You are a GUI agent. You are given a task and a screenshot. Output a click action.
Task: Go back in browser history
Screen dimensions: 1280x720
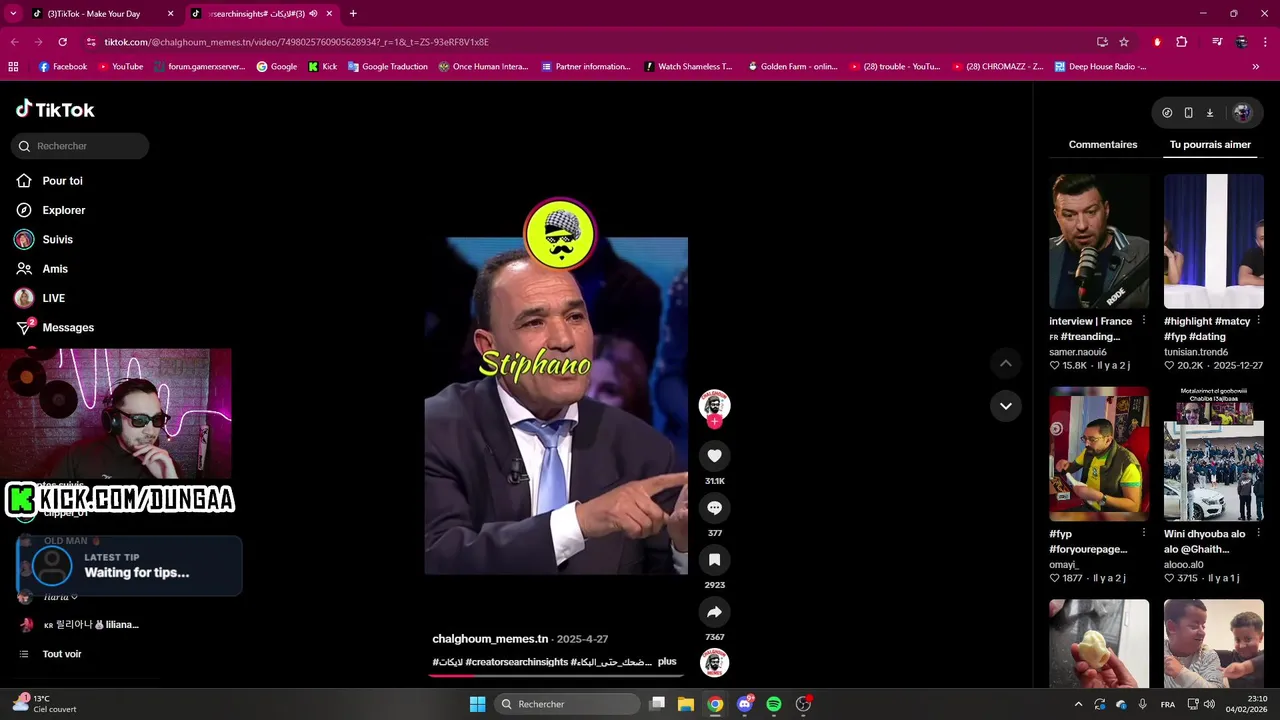[x=14, y=42]
